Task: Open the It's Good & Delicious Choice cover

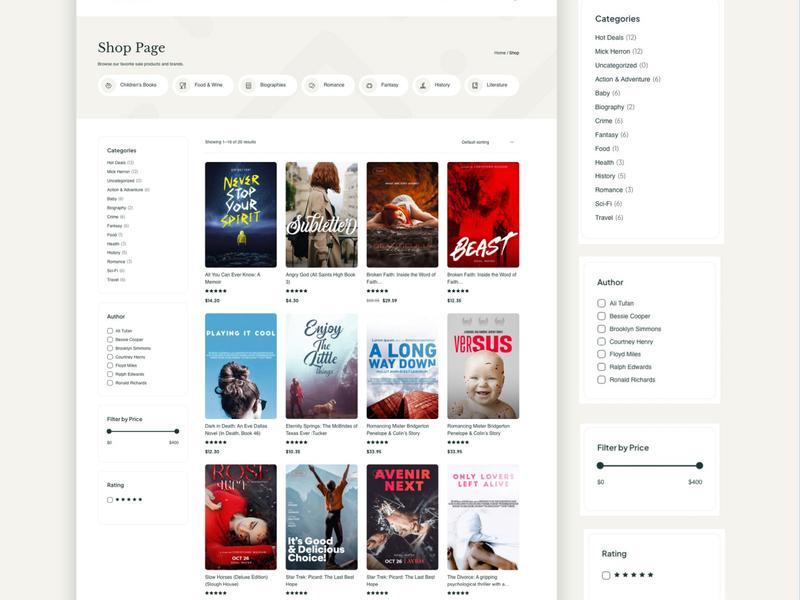Action: [x=321, y=517]
